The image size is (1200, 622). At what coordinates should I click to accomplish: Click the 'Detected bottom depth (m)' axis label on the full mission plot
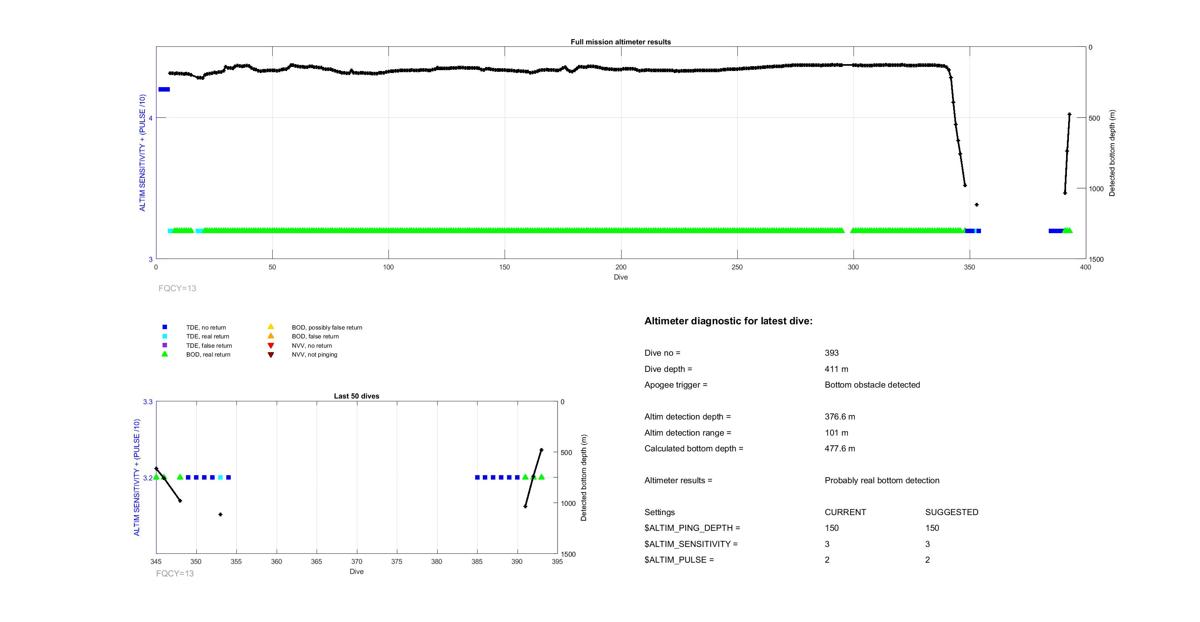[1112, 153]
